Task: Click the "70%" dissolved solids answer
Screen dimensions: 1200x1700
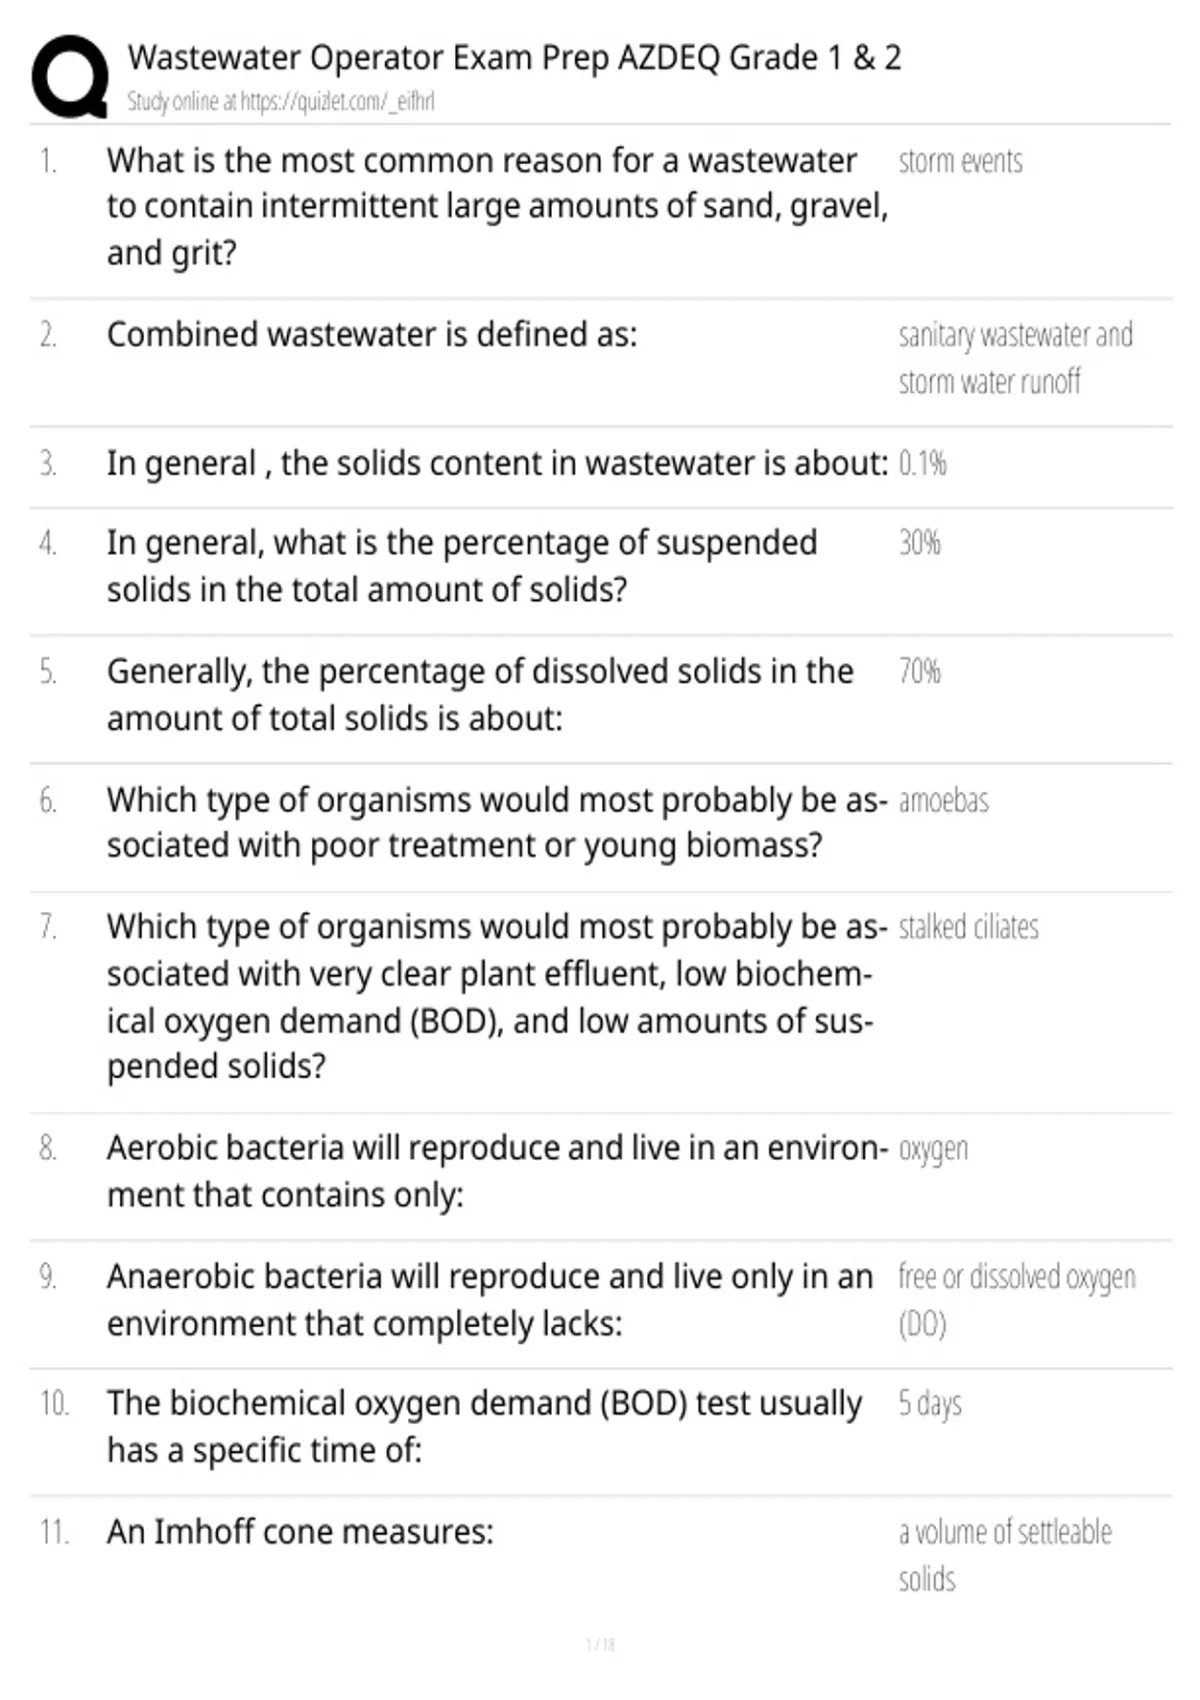Action: point(919,671)
